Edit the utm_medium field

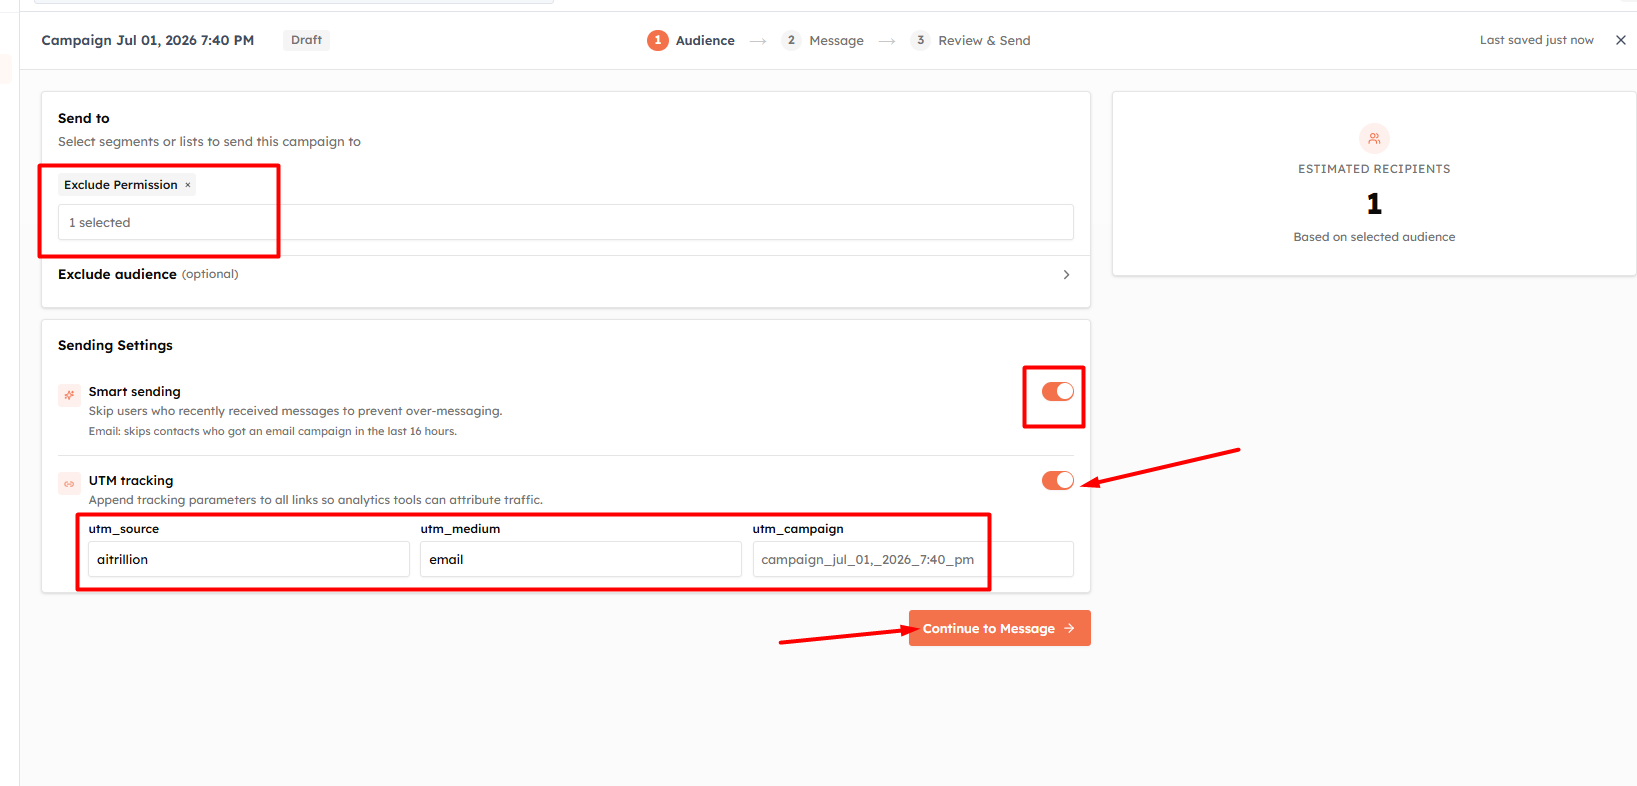click(581, 559)
